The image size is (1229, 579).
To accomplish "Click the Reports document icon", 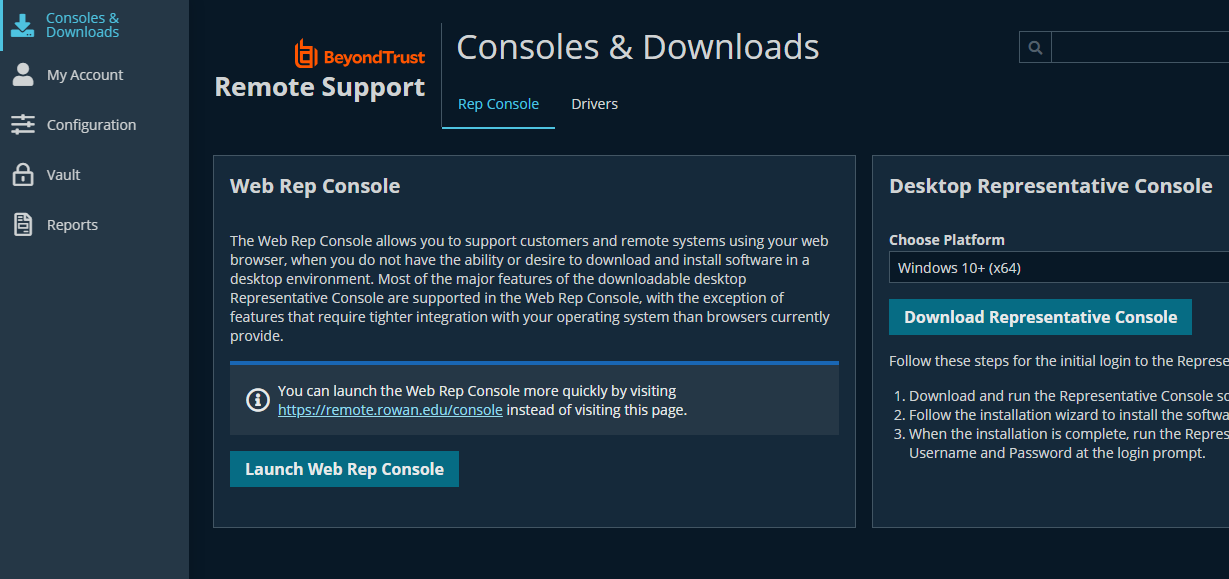I will click(x=22, y=225).
